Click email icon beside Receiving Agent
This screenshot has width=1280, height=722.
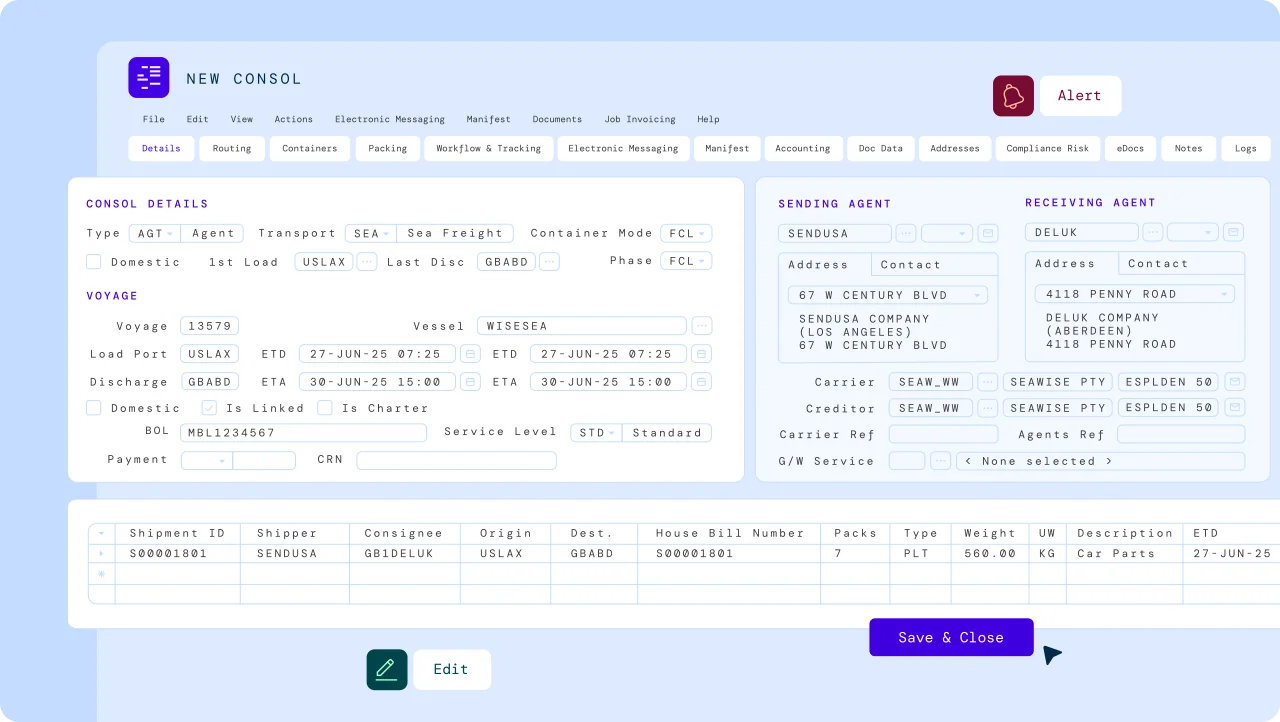coord(1234,232)
